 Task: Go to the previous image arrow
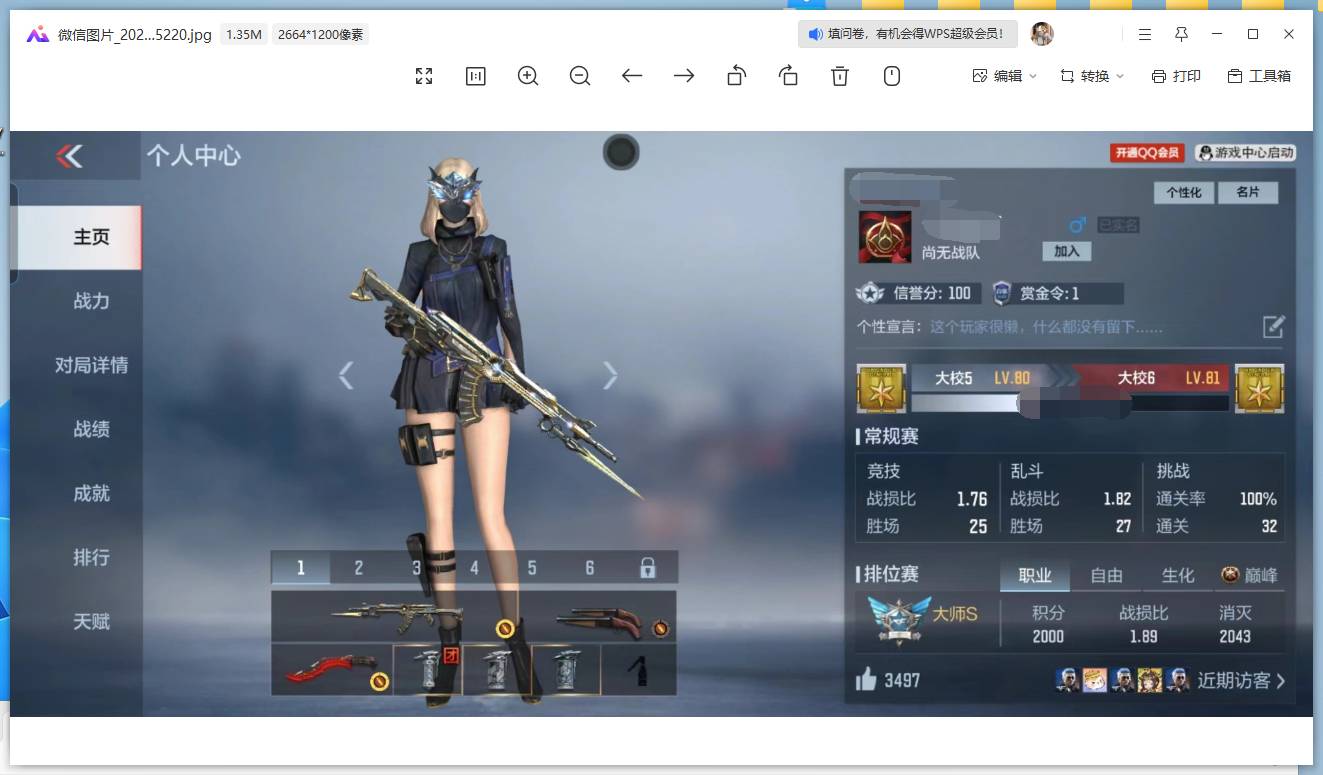[x=632, y=76]
